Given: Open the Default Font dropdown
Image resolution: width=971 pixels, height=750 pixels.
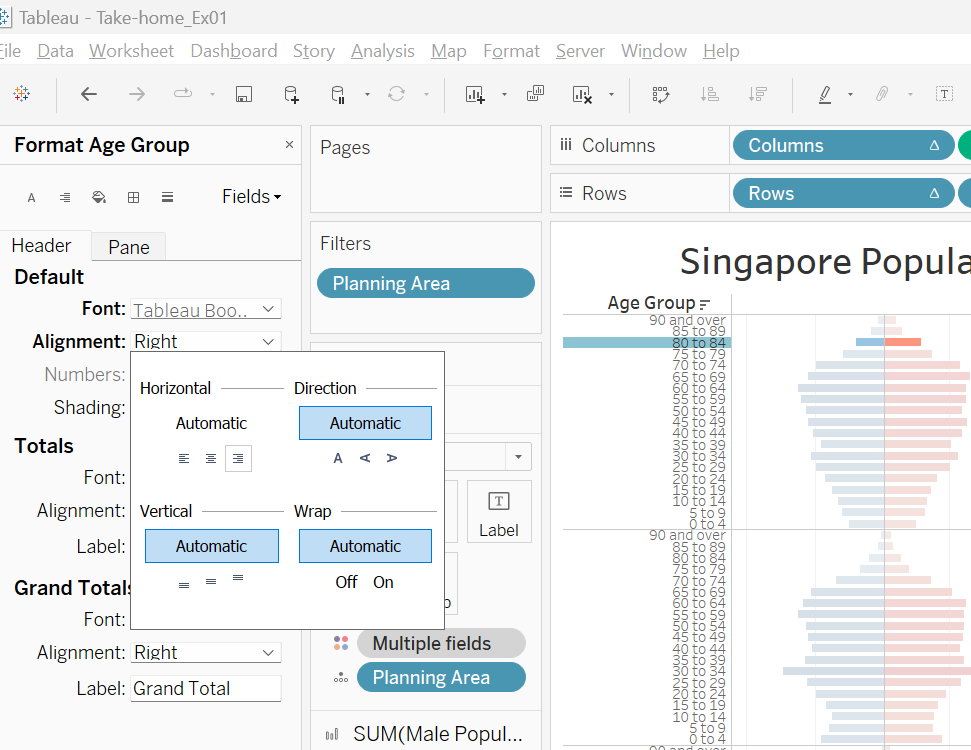Looking at the screenshot, I should (x=206, y=310).
